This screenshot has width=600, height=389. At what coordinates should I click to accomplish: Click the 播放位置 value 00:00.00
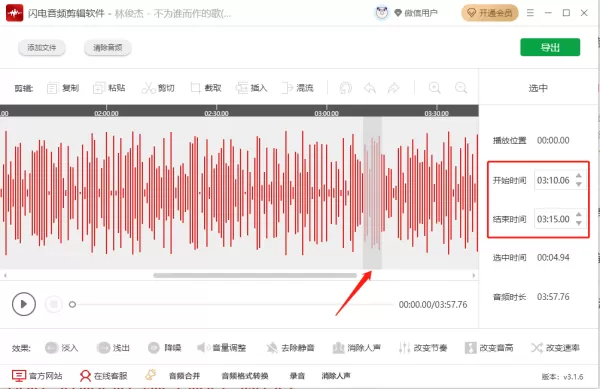553,140
